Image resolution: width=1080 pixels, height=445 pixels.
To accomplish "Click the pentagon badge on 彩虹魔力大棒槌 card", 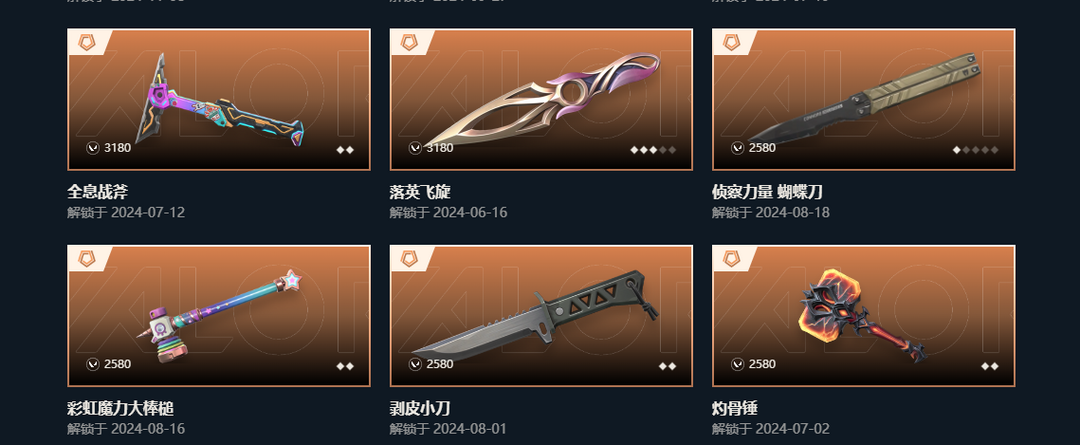I will pos(85,259).
